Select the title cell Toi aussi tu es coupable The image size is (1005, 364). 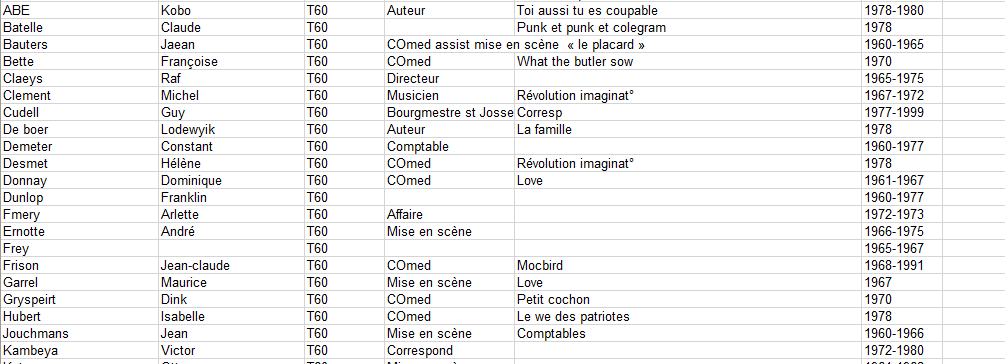click(x=687, y=10)
